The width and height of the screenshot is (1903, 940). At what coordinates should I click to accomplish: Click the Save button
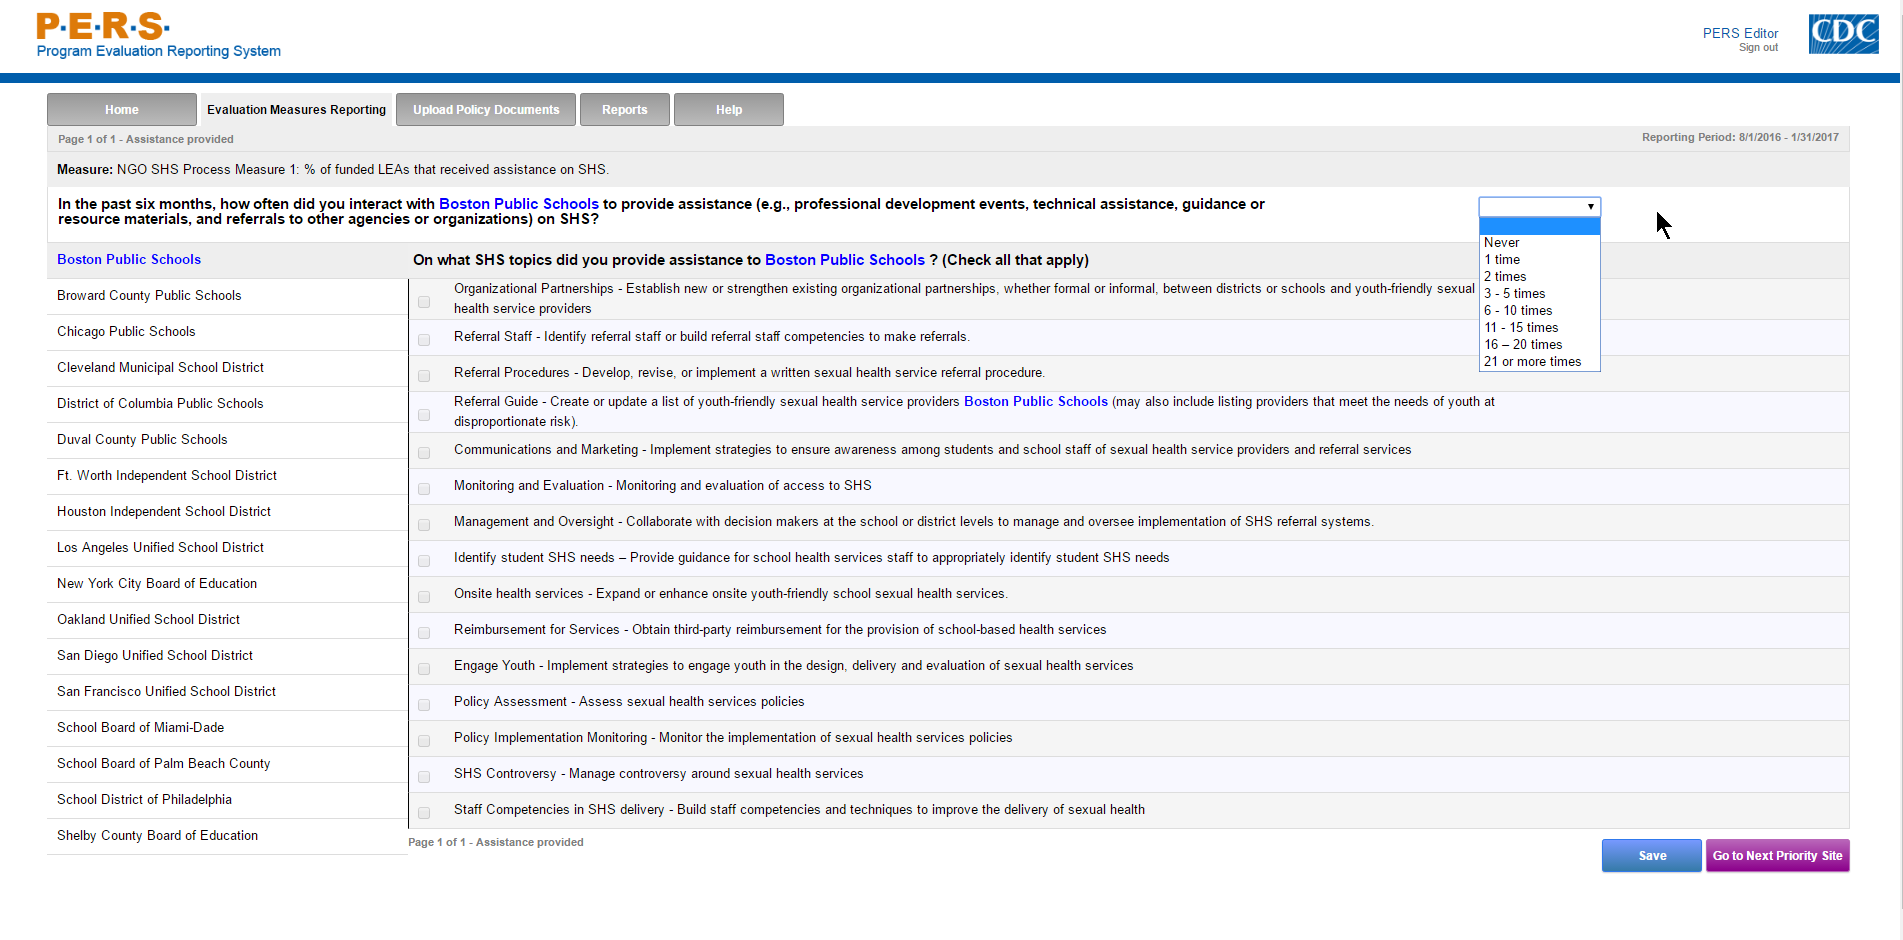tap(1652, 856)
